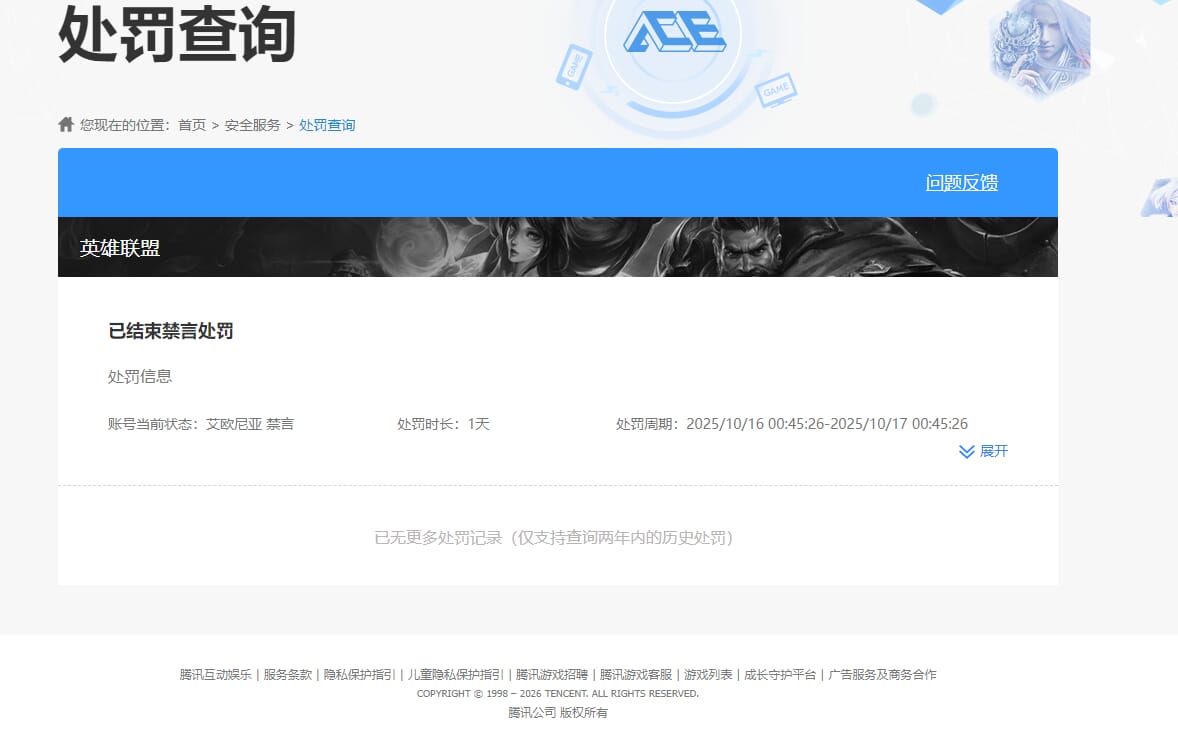Open 游戏列表 footer link

pyautogui.click(x=708, y=674)
